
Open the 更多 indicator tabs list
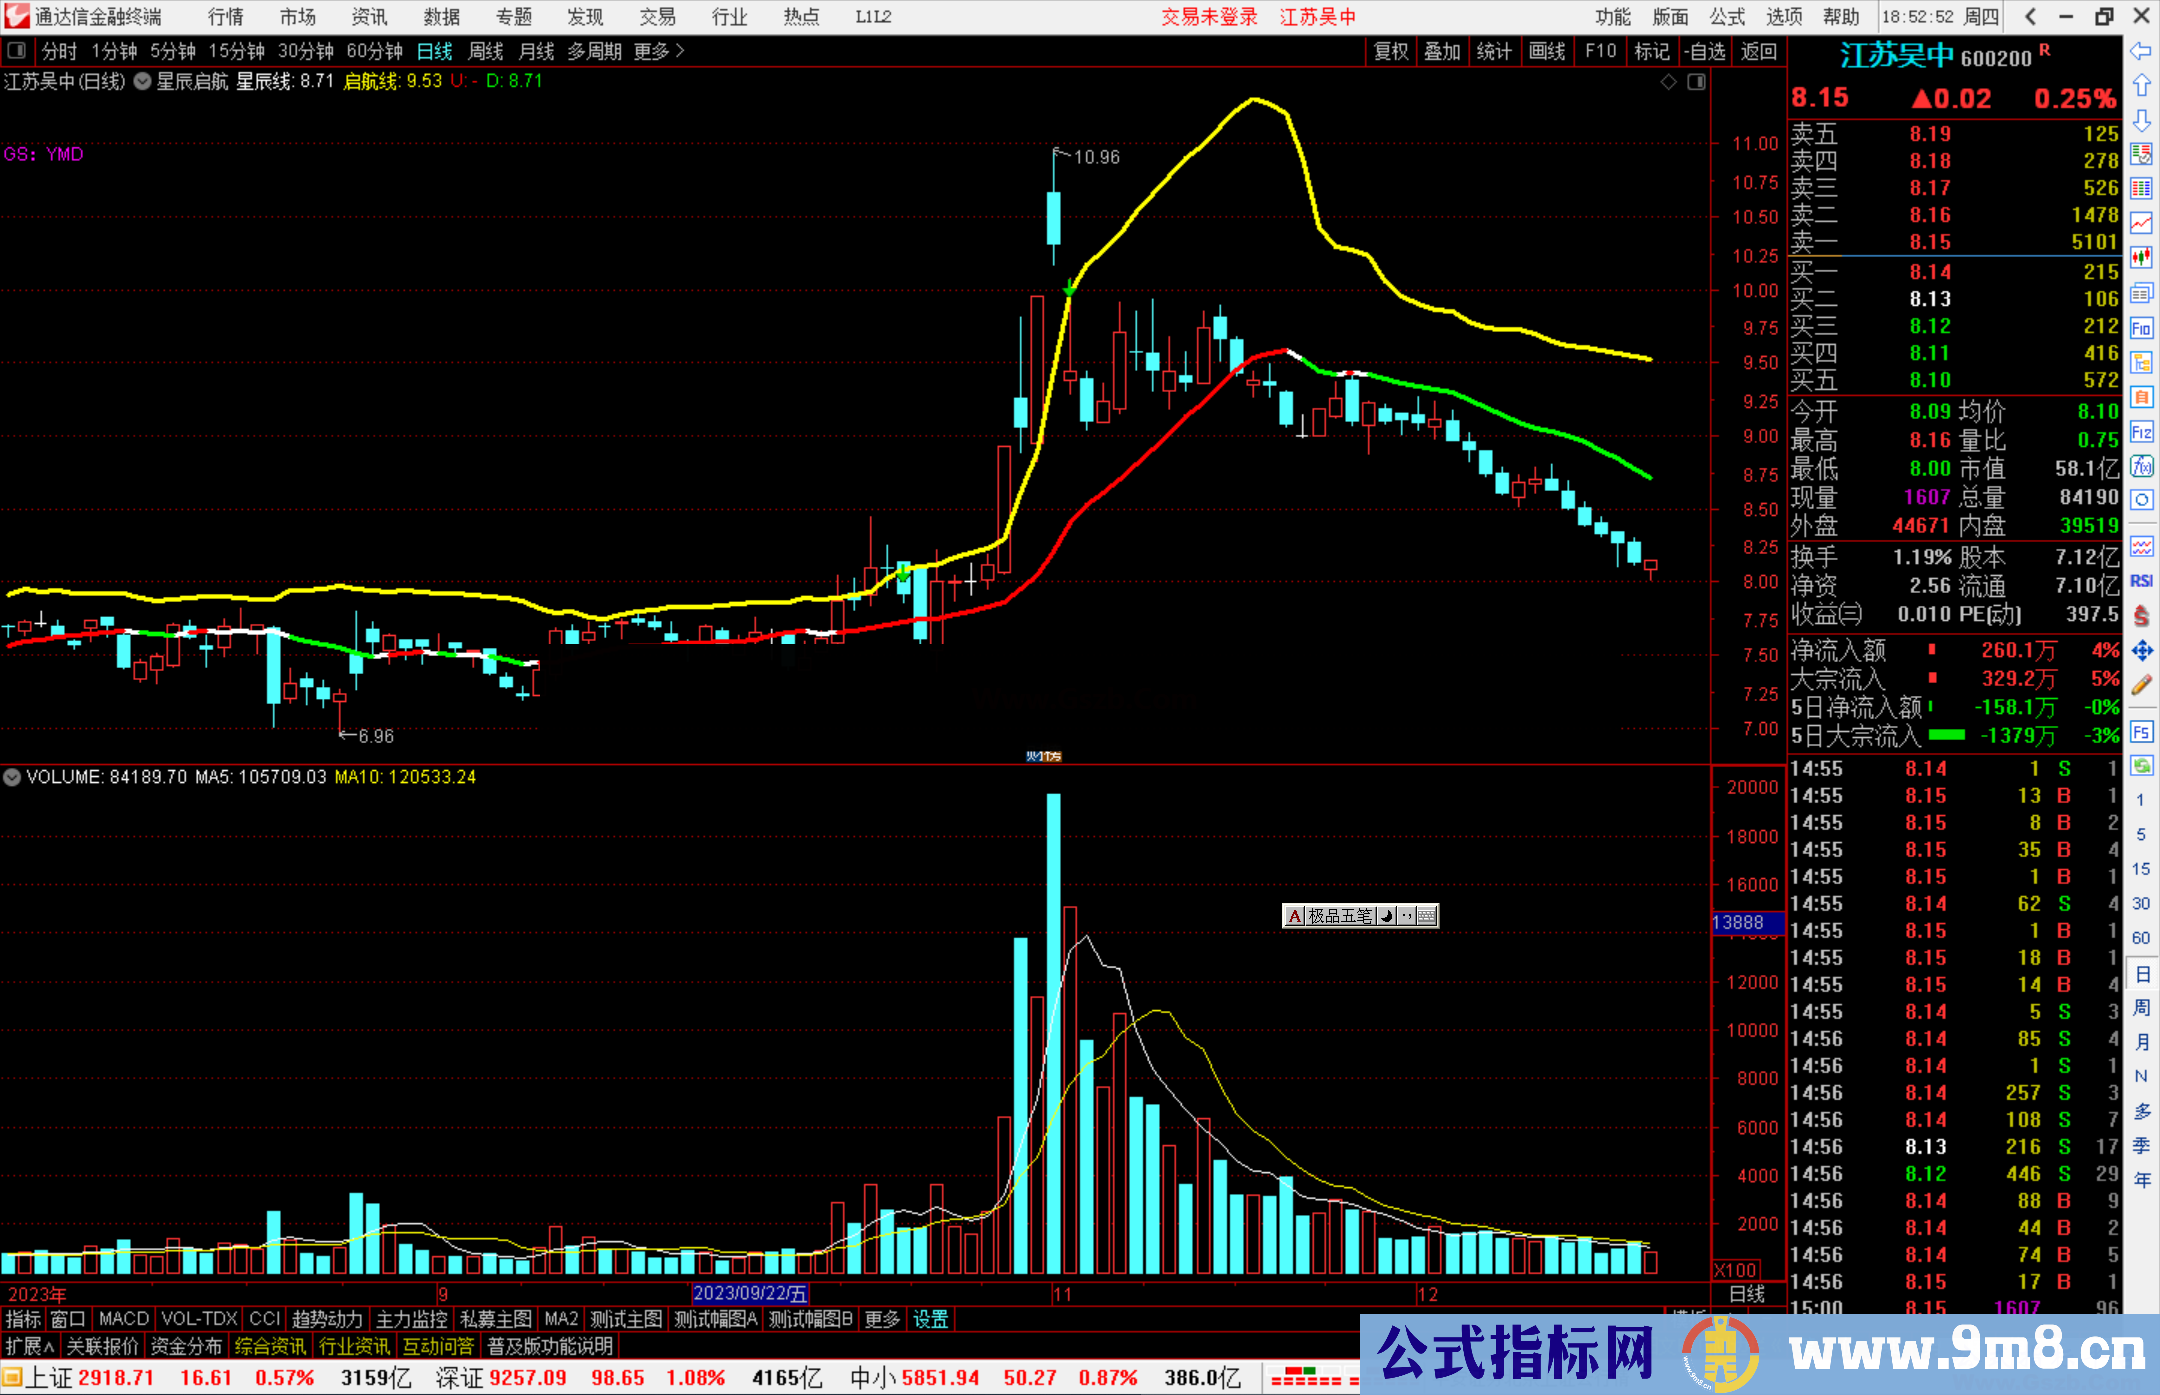pos(882,1319)
